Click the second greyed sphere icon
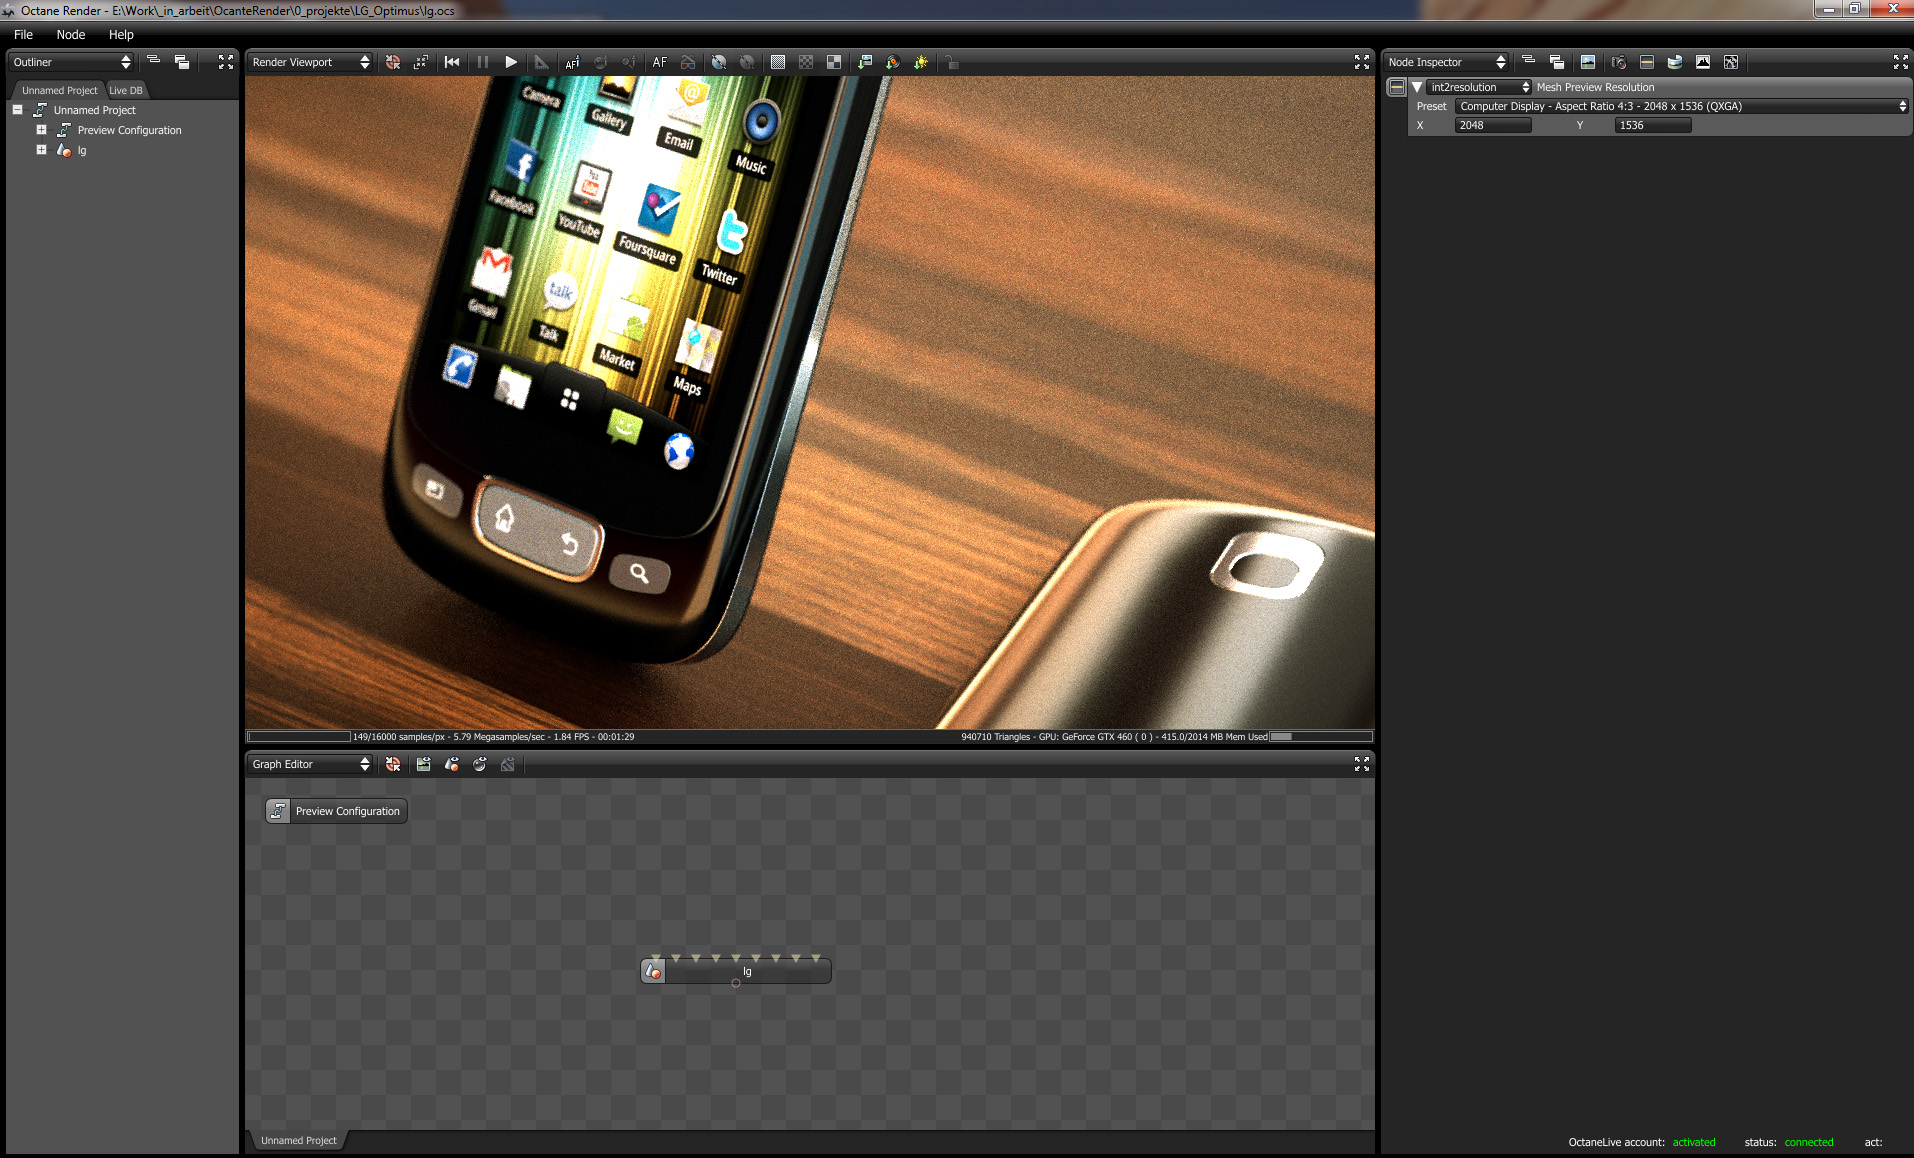The height and width of the screenshot is (1158, 1914). pos(747,62)
